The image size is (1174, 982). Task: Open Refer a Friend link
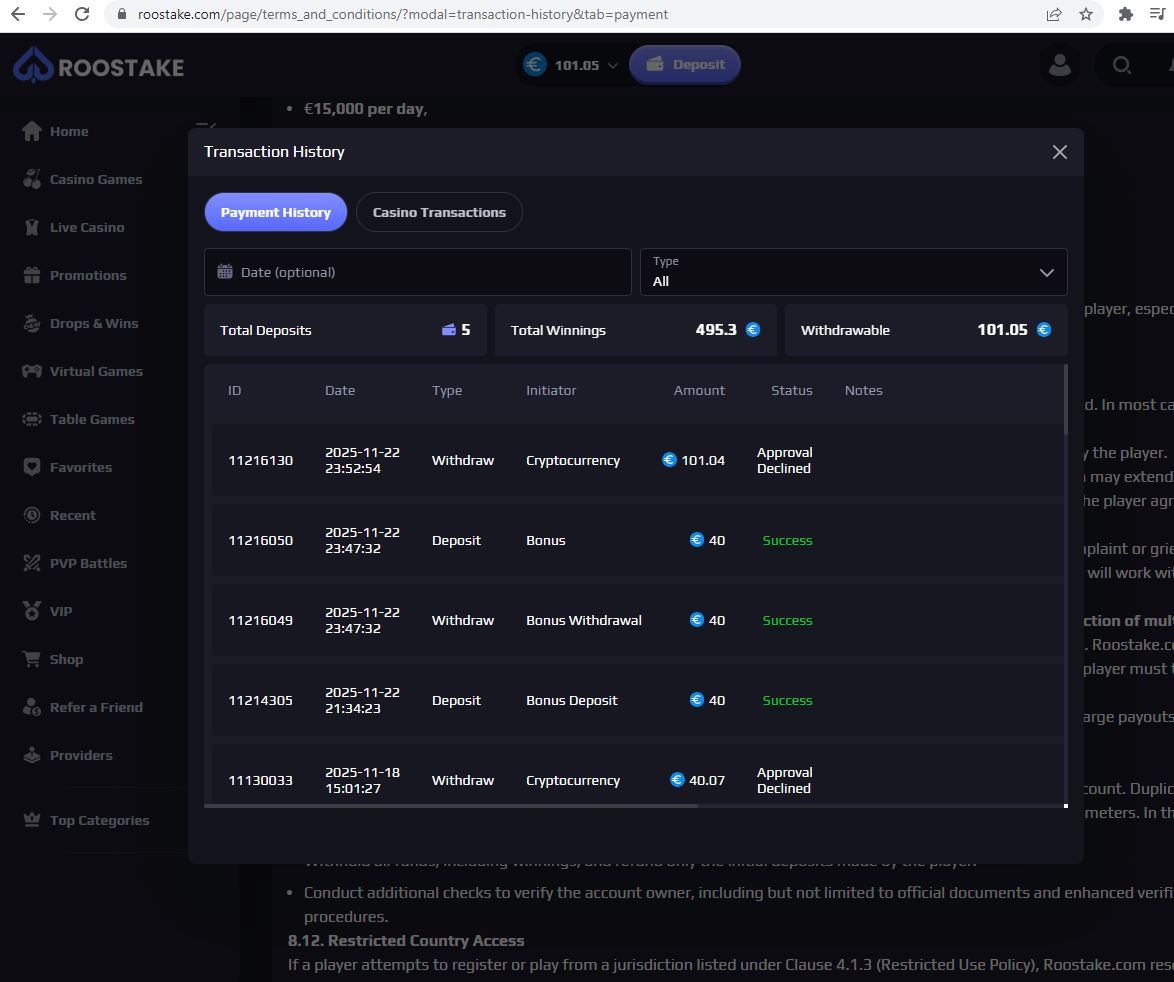96,707
